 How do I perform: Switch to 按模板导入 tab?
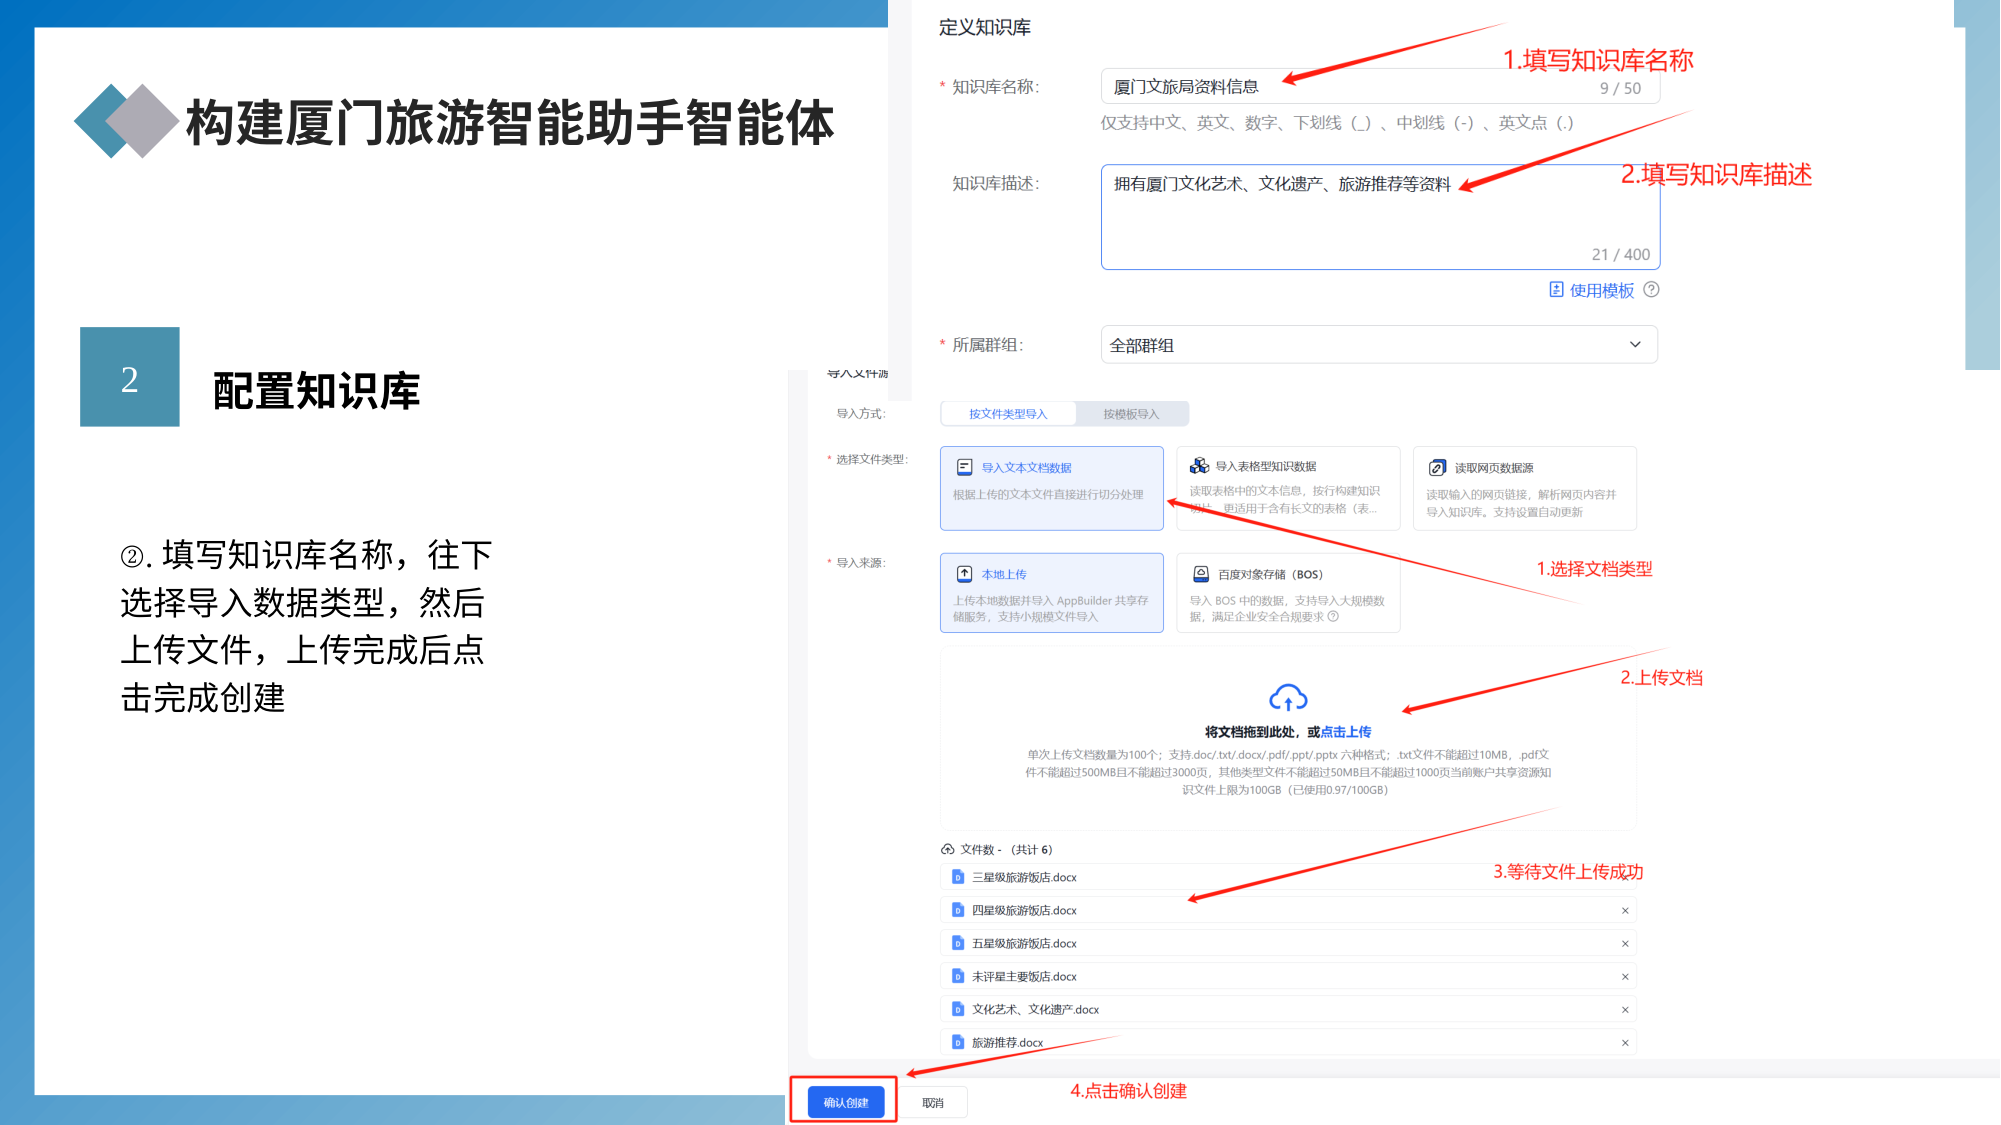coord(1131,414)
